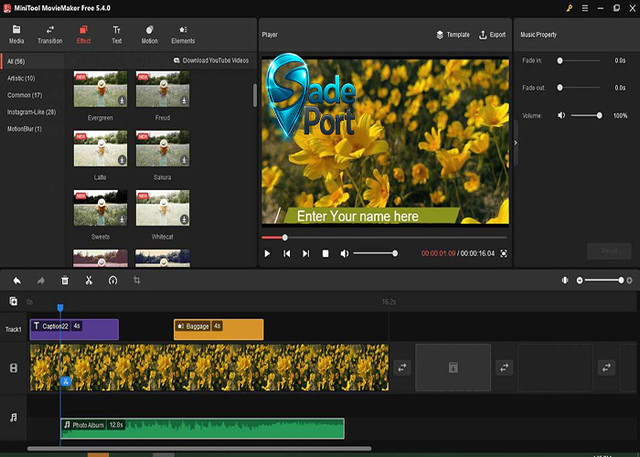Open the speed control icon
This screenshot has width=640, height=457.
click(x=113, y=280)
